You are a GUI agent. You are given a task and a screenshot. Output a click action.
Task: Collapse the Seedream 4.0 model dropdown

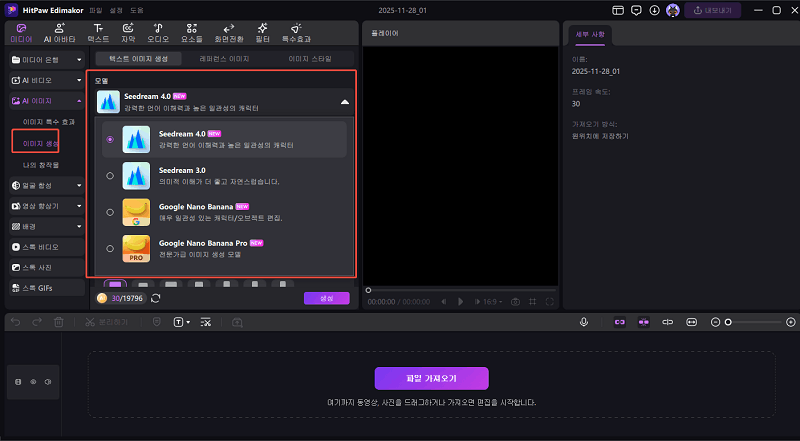(345, 102)
